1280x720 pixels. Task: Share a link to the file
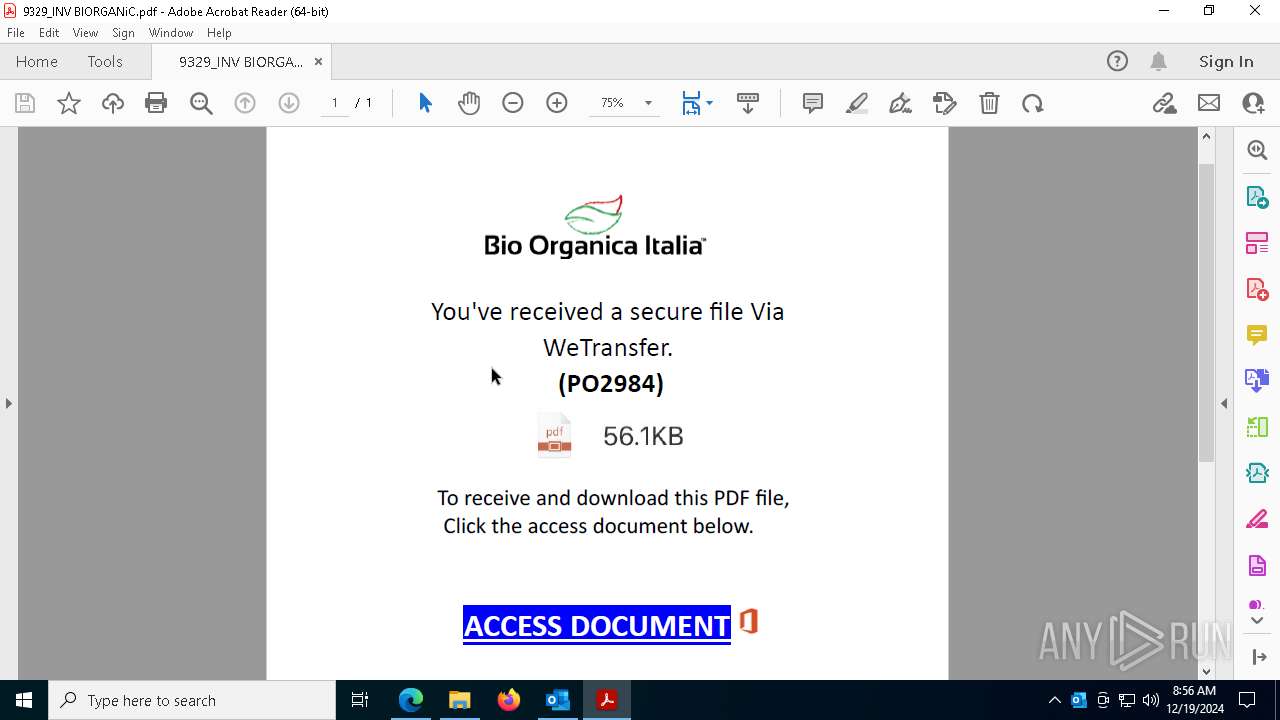pyautogui.click(x=1165, y=103)
